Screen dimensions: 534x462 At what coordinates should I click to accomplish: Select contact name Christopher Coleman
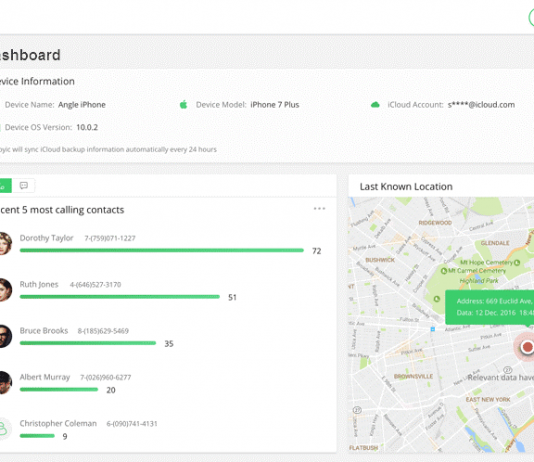tap(58, 423)
